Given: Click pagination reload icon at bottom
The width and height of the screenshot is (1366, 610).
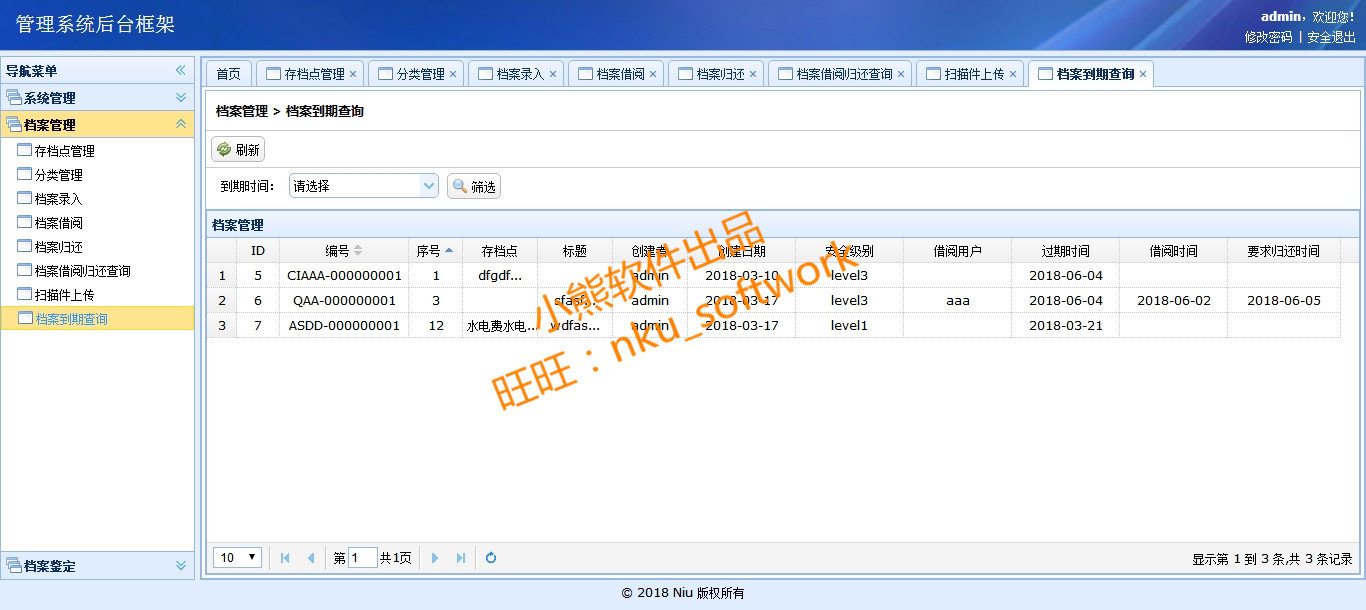Looking at the screenshot, I should [x=491, y=558].
